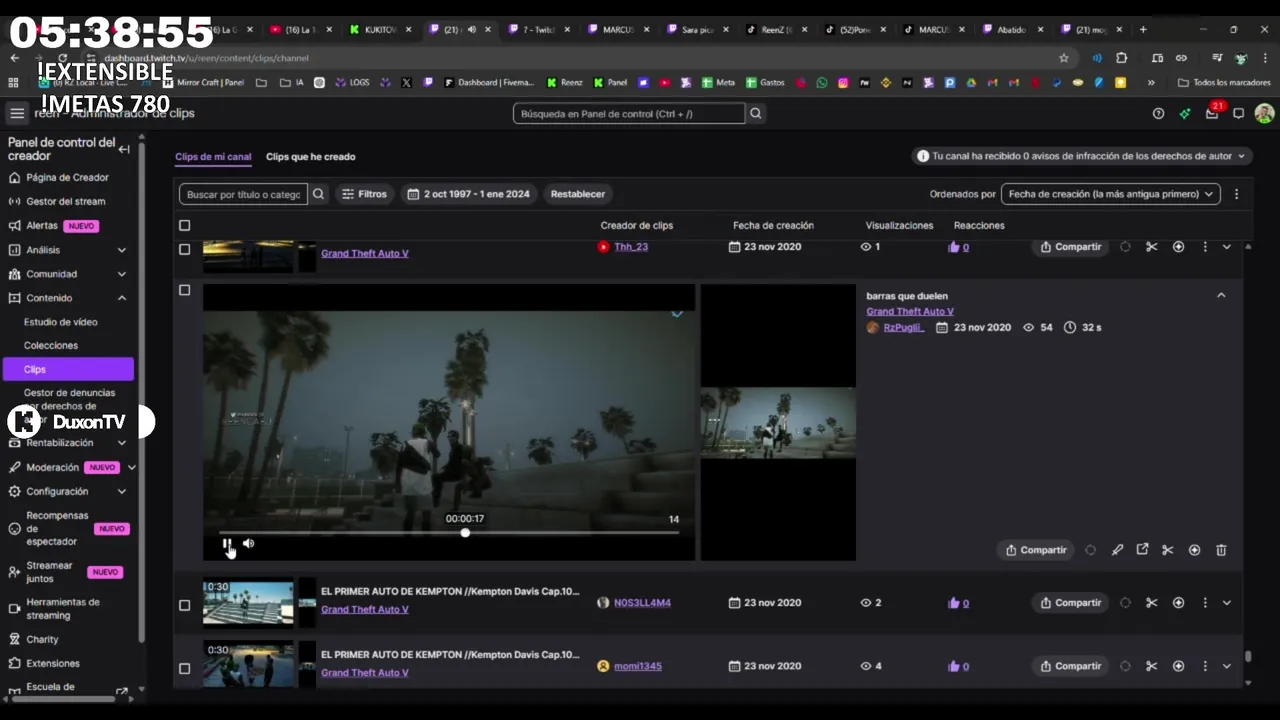The width and height of the screenshot is (1280, 720).
Task: Seek using the clip playback progress handle
Action: 465,533
